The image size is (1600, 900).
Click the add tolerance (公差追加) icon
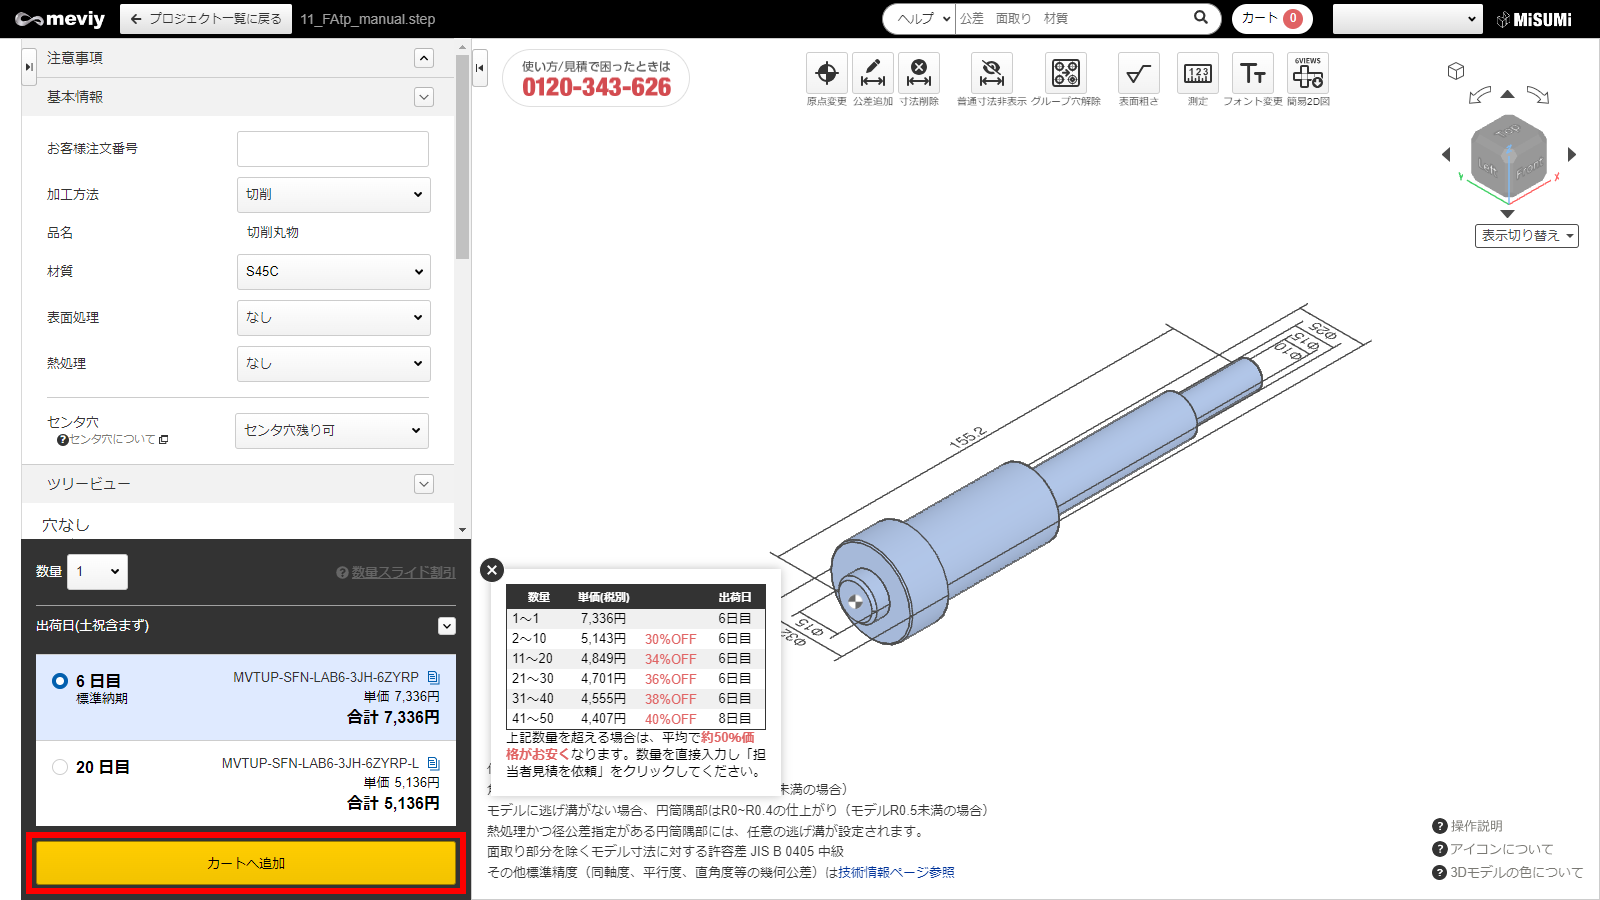coord(872,74)
